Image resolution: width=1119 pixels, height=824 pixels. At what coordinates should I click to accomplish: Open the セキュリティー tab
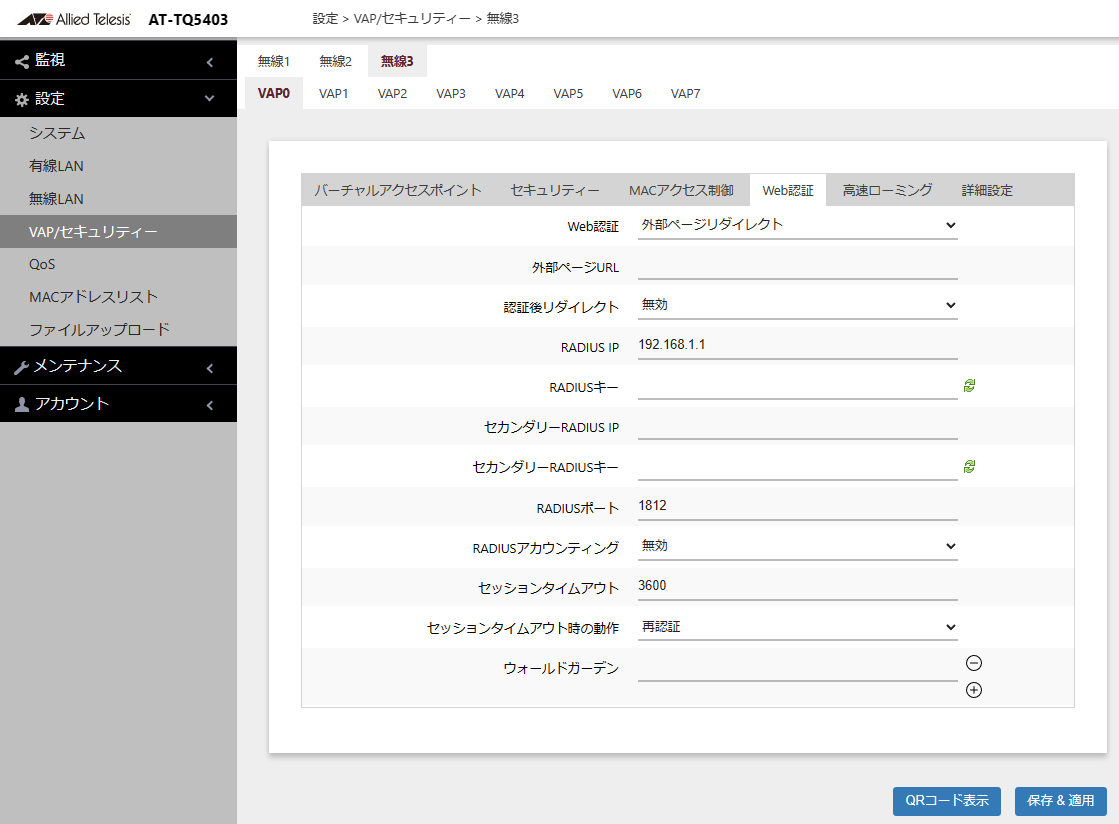[555, 190]
